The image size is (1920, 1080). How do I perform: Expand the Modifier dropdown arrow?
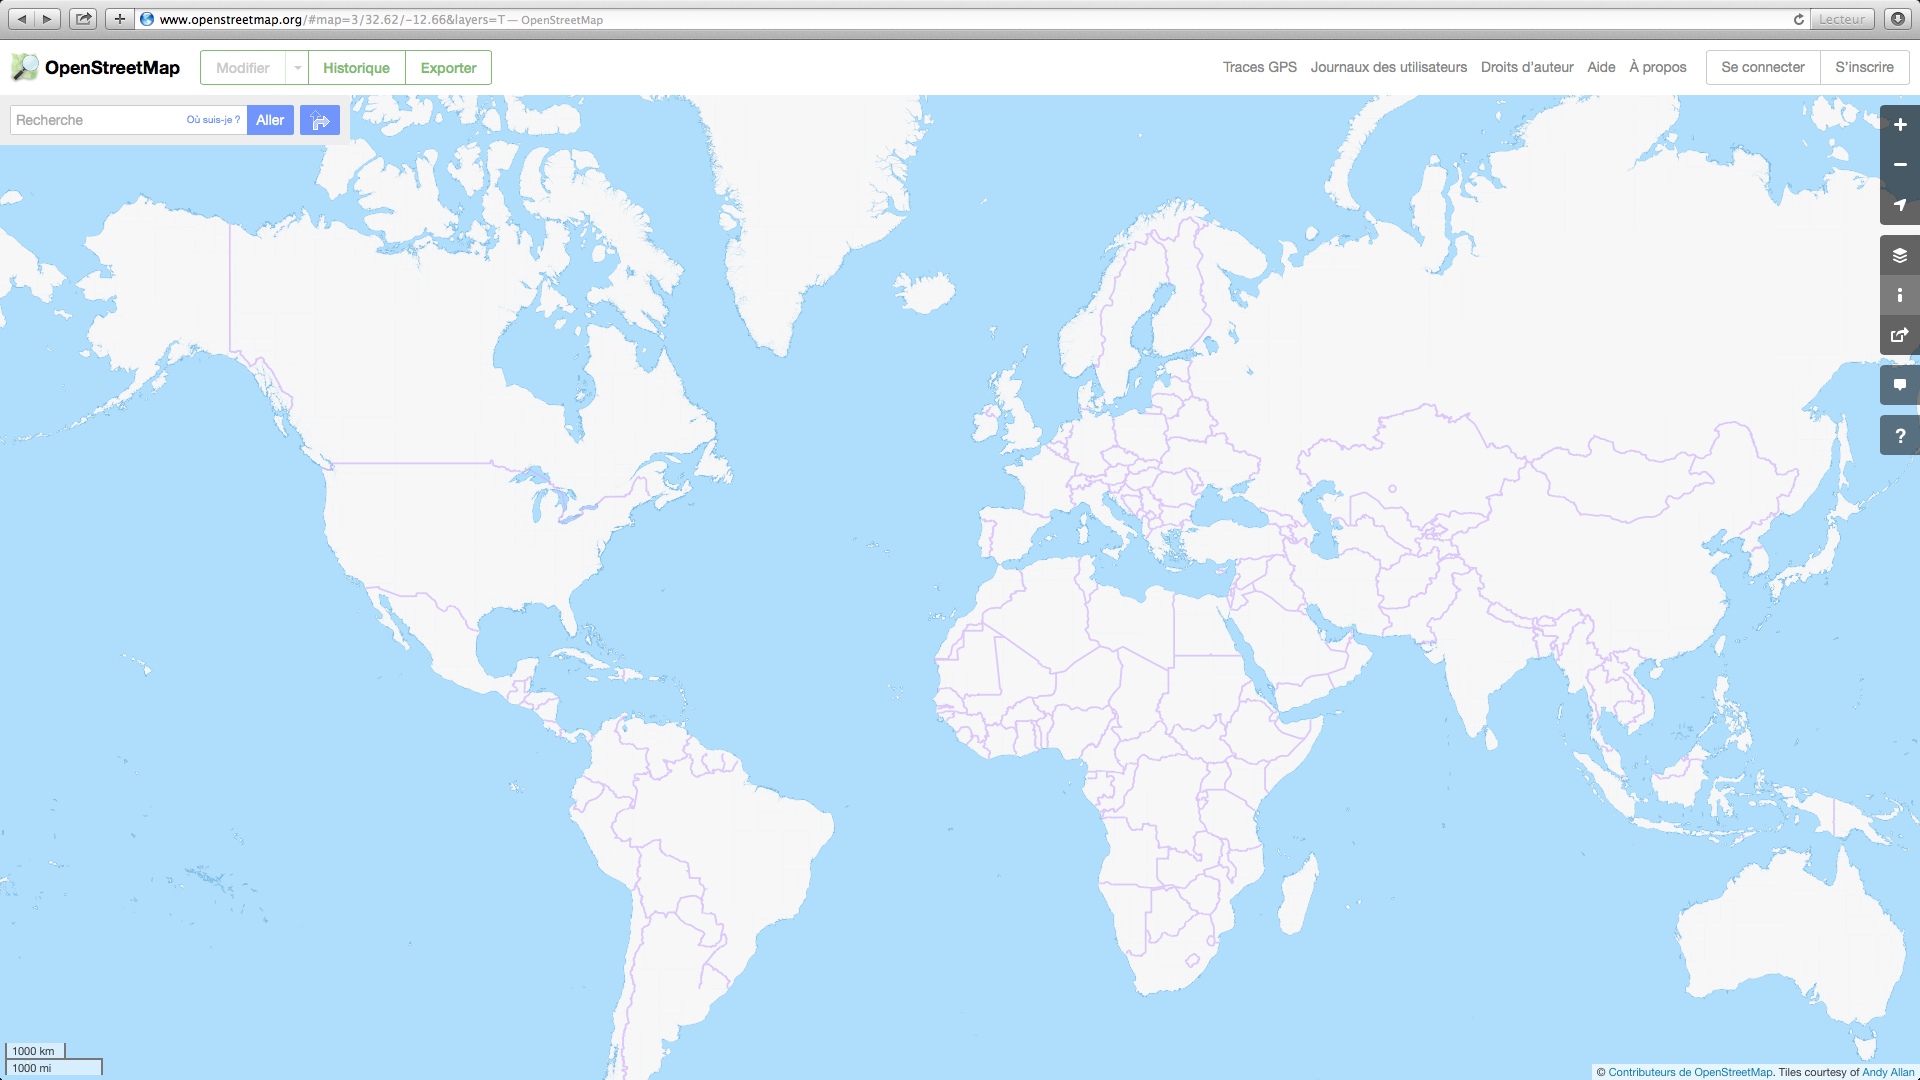[x=297, y=68]
